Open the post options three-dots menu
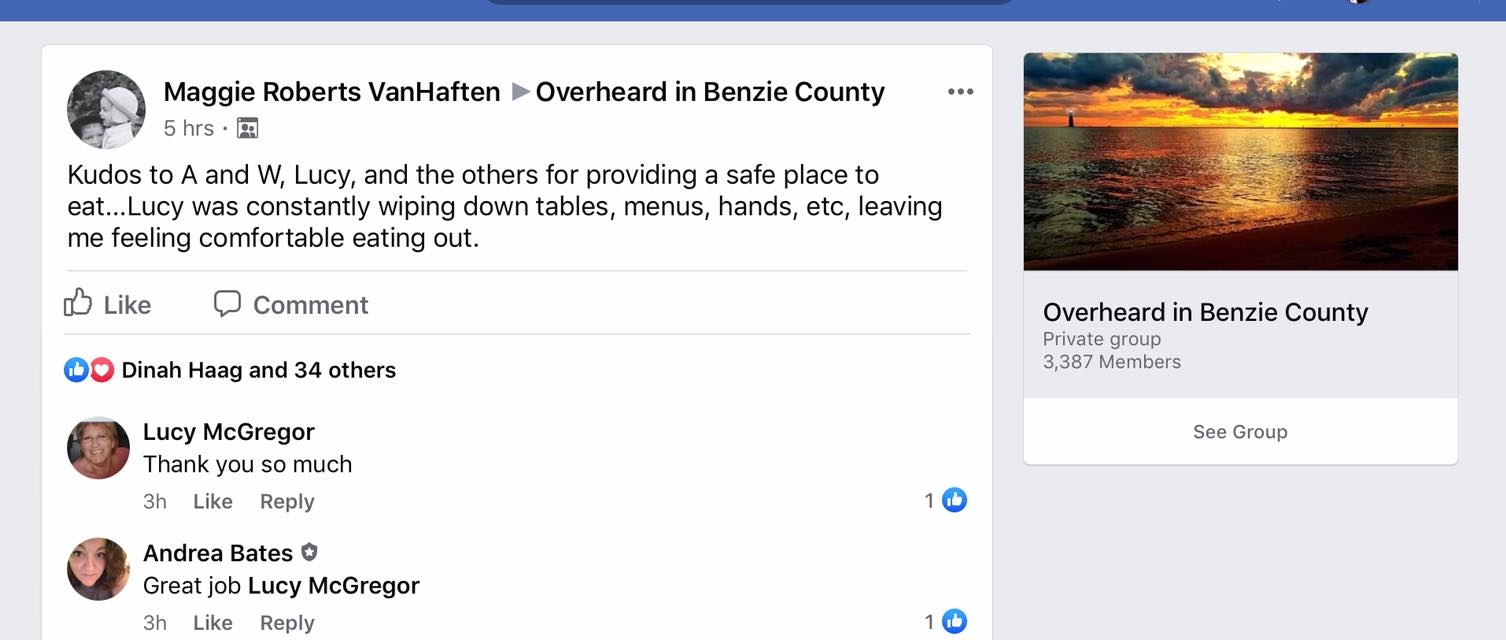Screen dimensions: 1506x640 coord(960,92)
